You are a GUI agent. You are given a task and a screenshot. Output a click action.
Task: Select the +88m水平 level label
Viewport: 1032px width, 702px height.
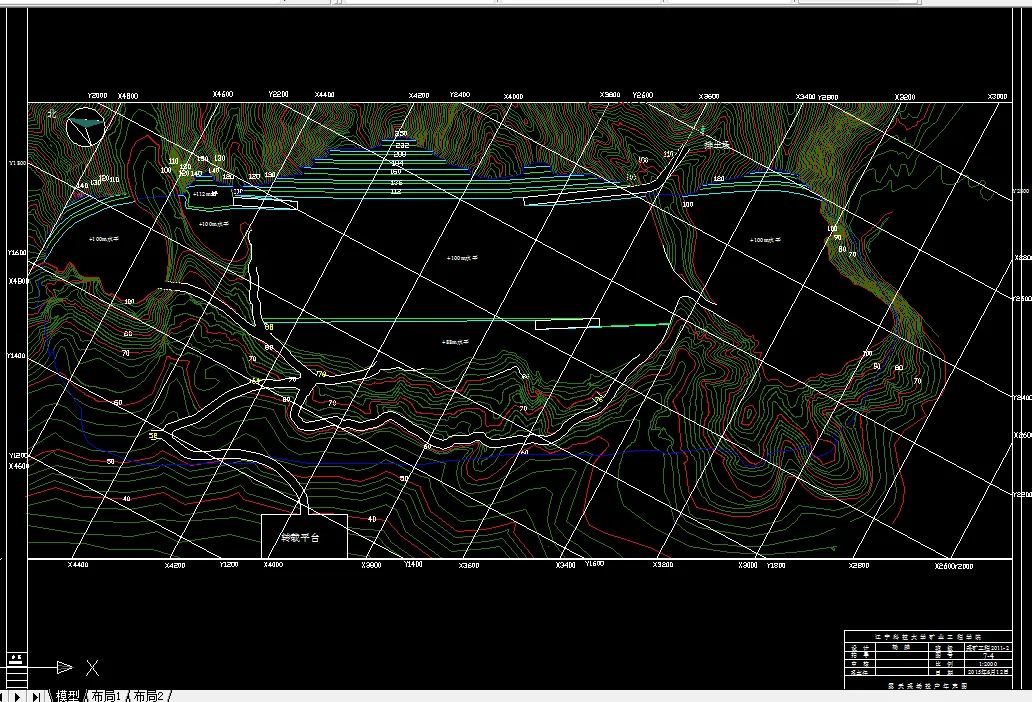(455, 342)
